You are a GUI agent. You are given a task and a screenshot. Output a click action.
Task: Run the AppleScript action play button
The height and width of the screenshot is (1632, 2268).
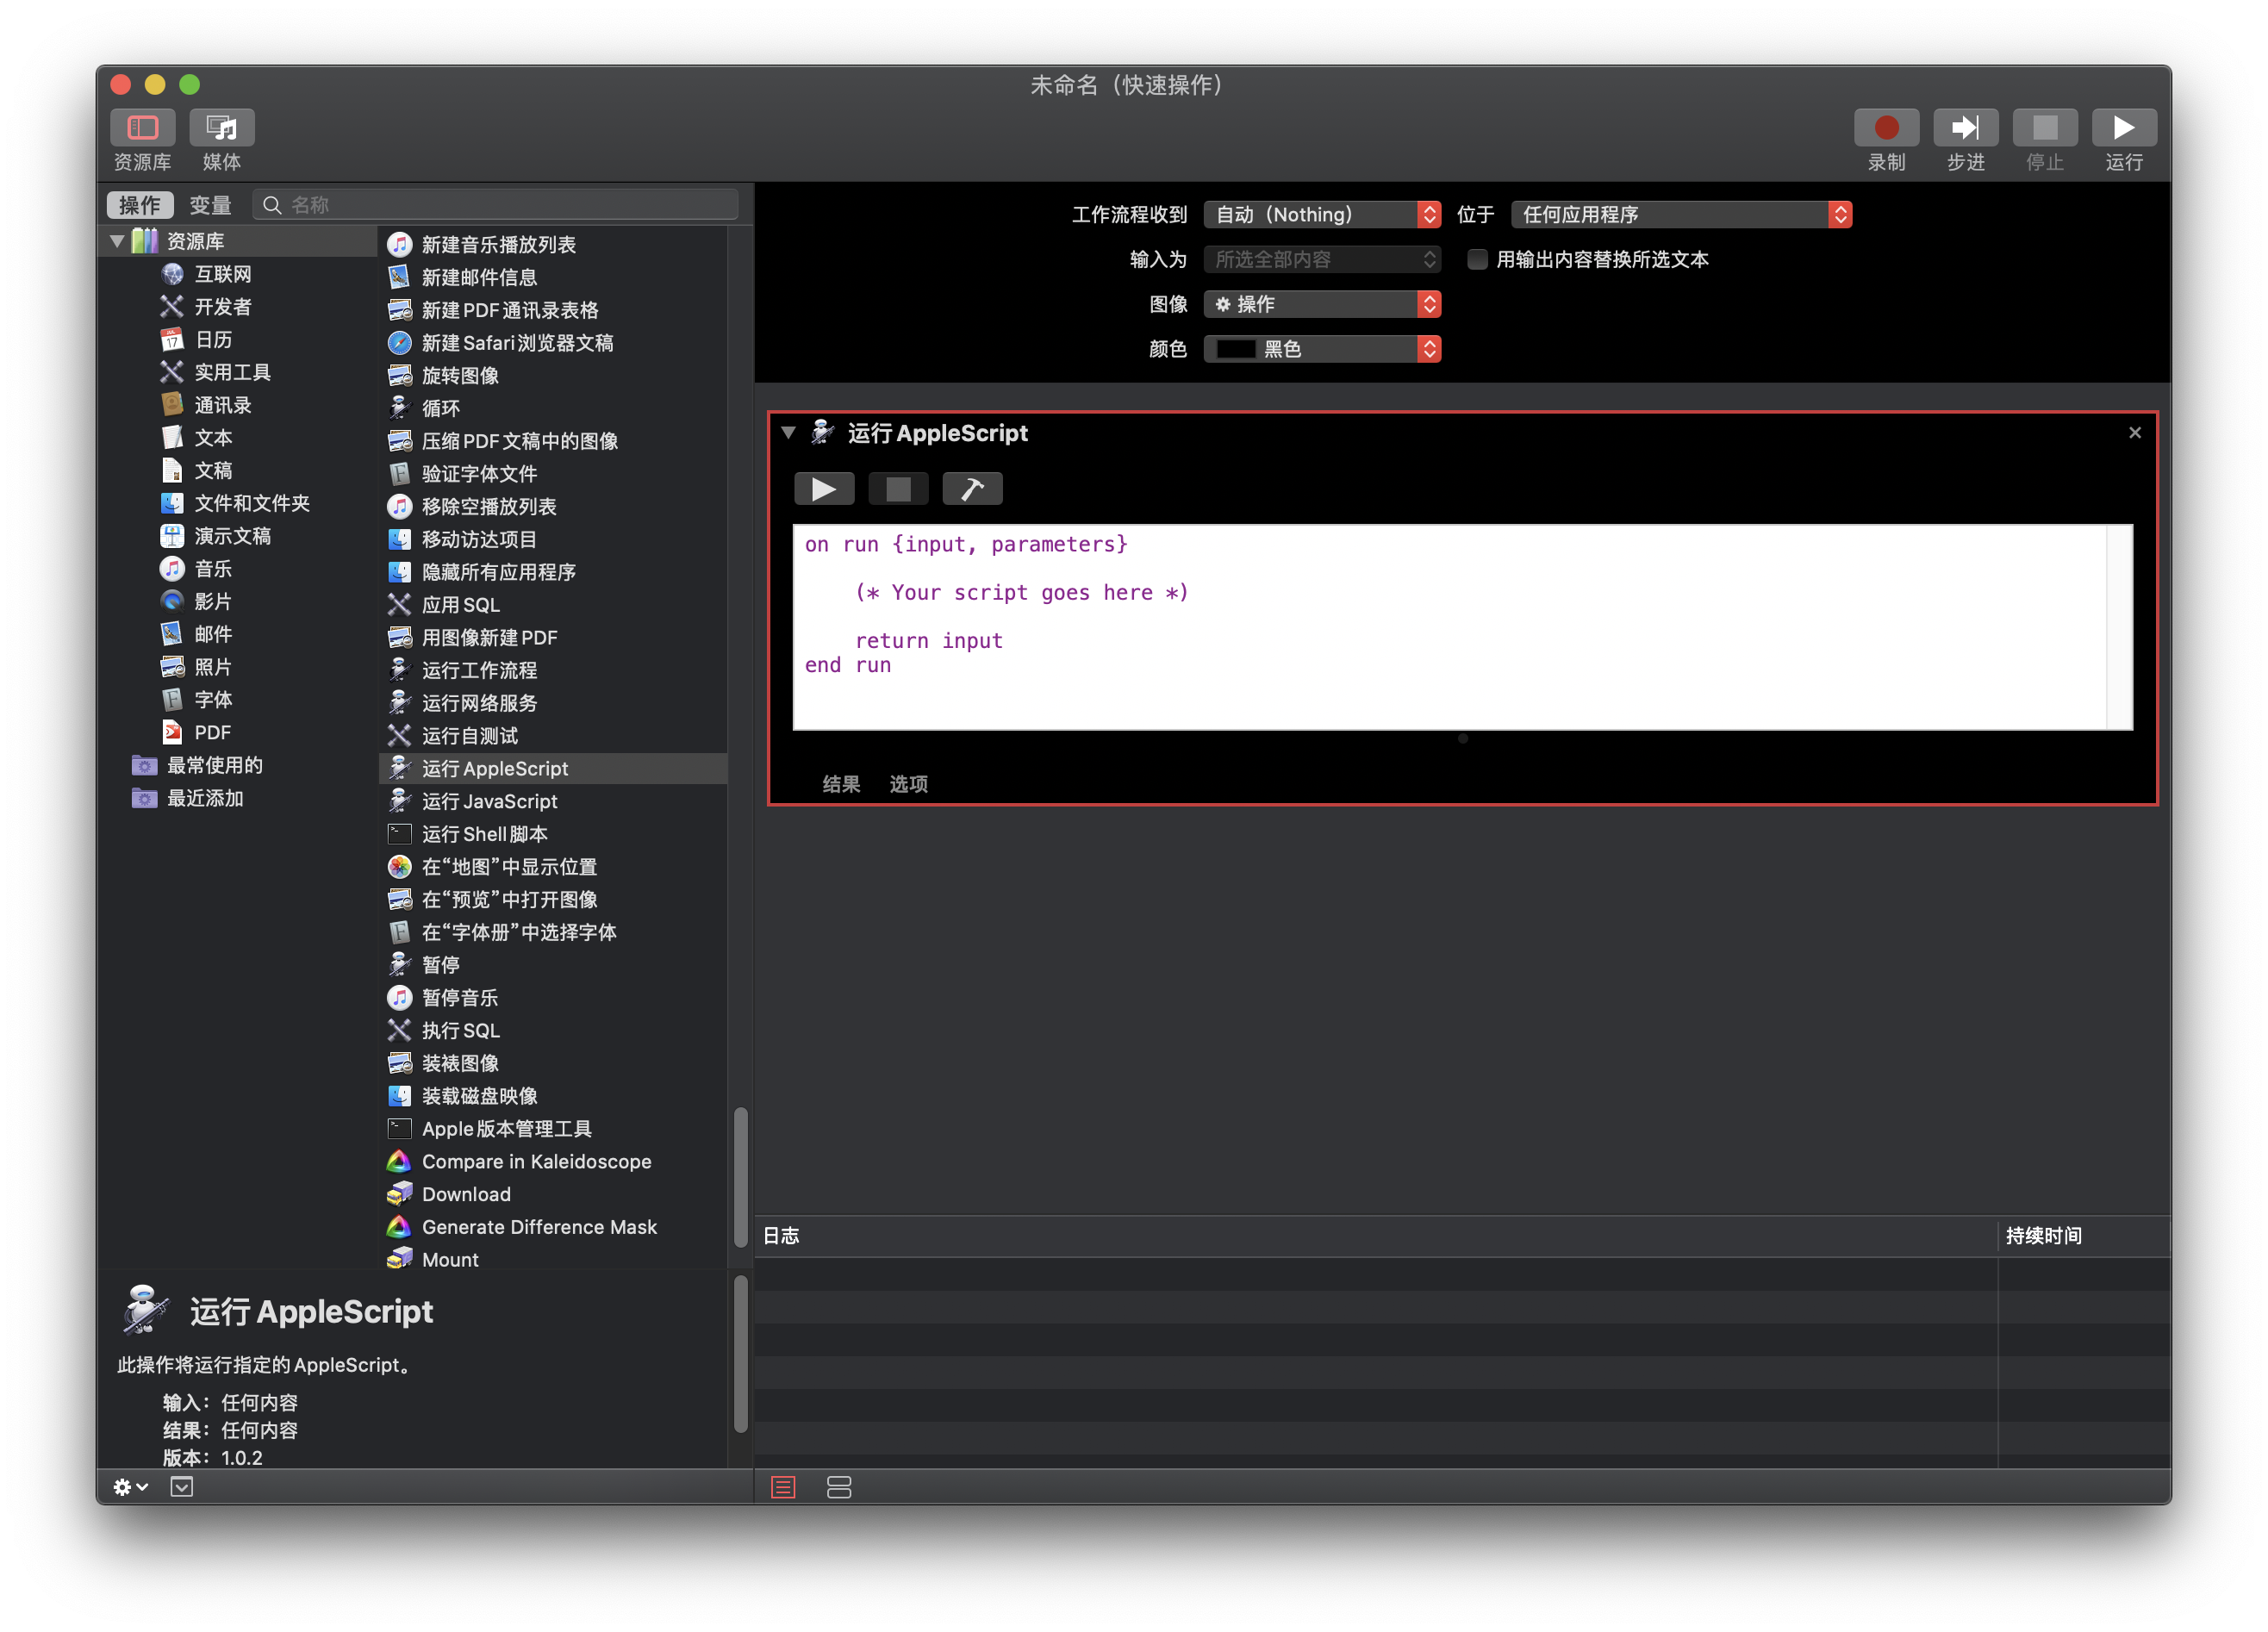(x=824, y=489)
